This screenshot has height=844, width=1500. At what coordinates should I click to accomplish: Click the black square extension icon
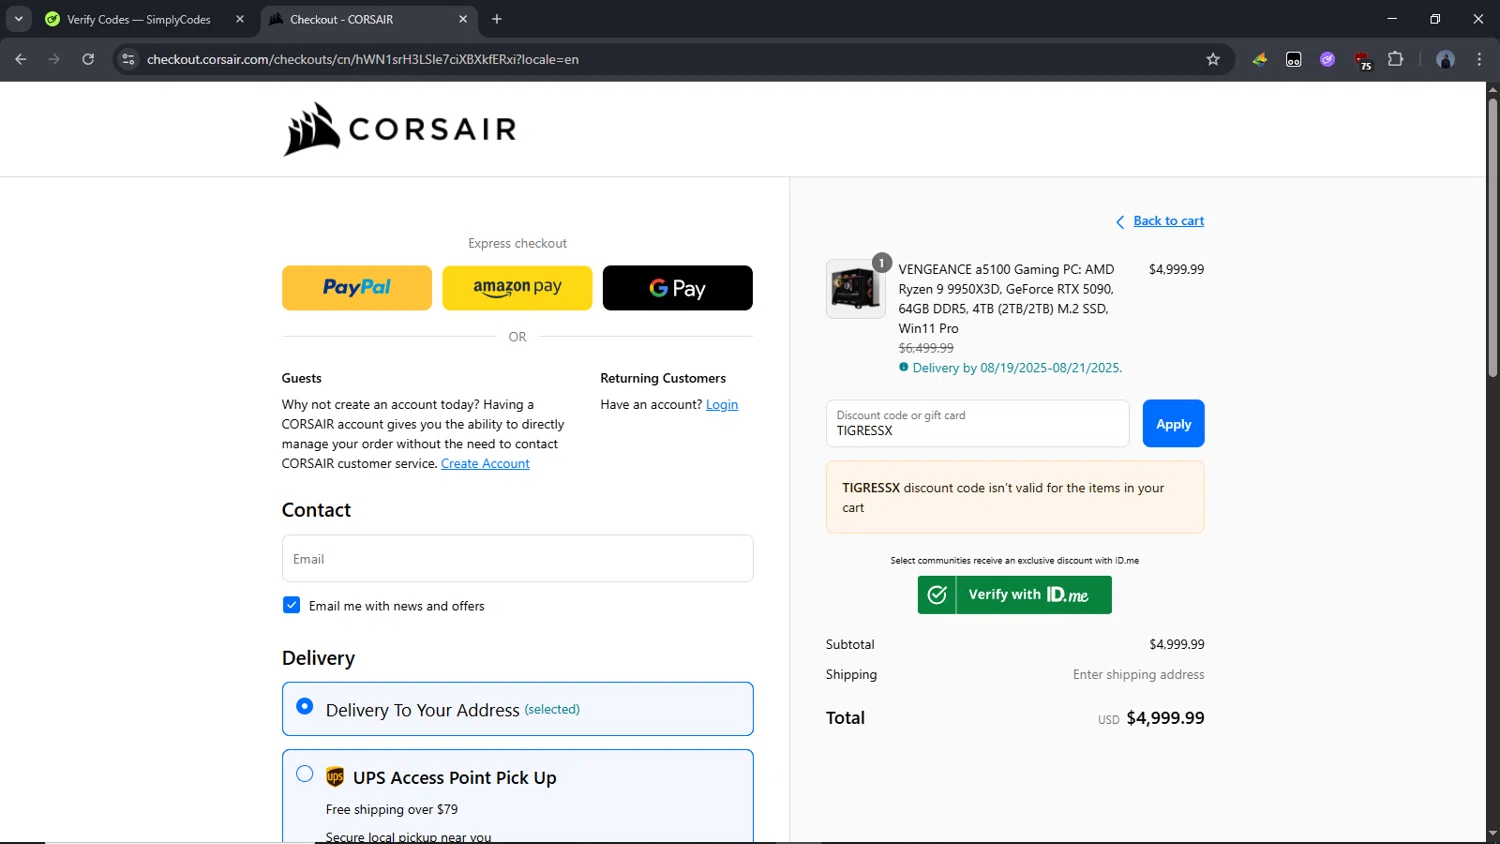[x=1294, y=59]
